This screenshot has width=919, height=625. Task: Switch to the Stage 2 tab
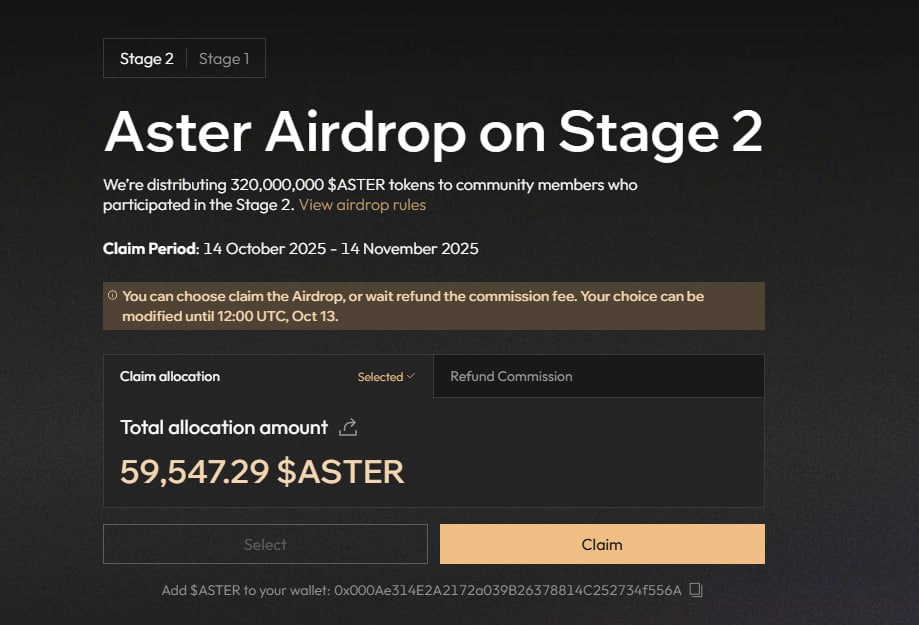(x=146, y=59)
